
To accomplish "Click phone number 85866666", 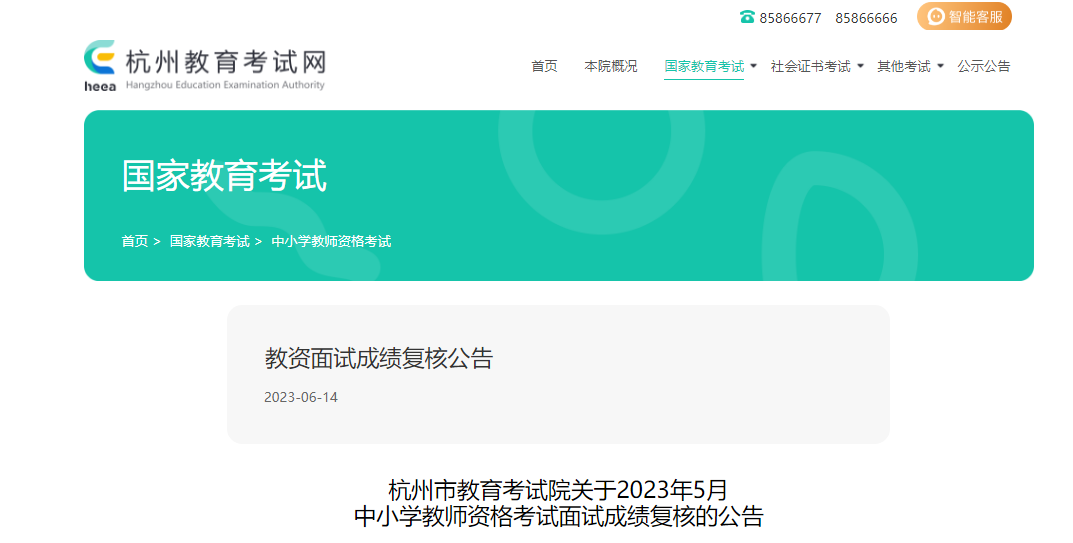I will point(866,18).
